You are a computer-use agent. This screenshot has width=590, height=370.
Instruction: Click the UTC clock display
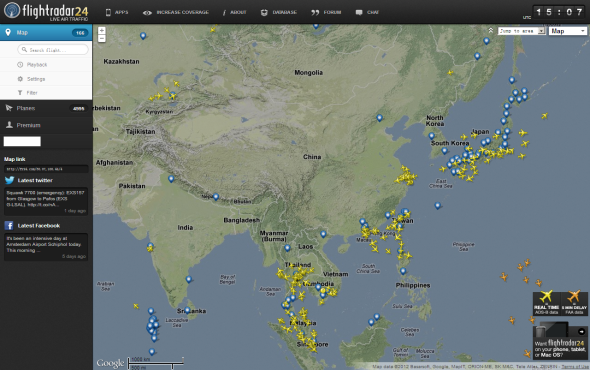tap(559, 12)
